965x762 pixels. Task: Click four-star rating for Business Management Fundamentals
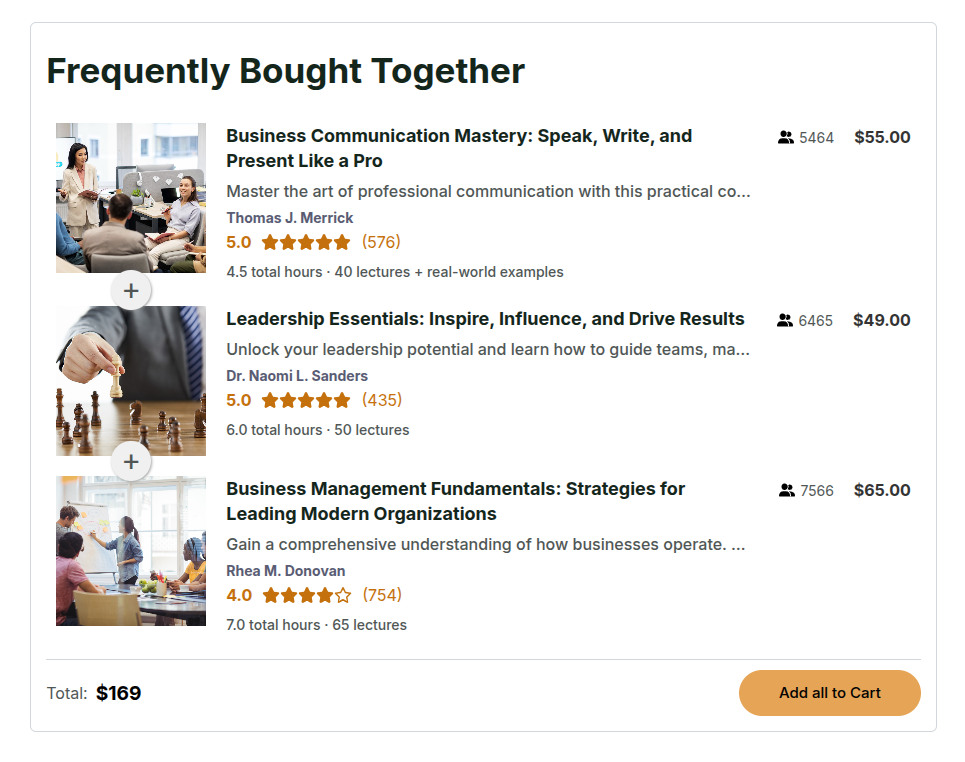point(306,595)
